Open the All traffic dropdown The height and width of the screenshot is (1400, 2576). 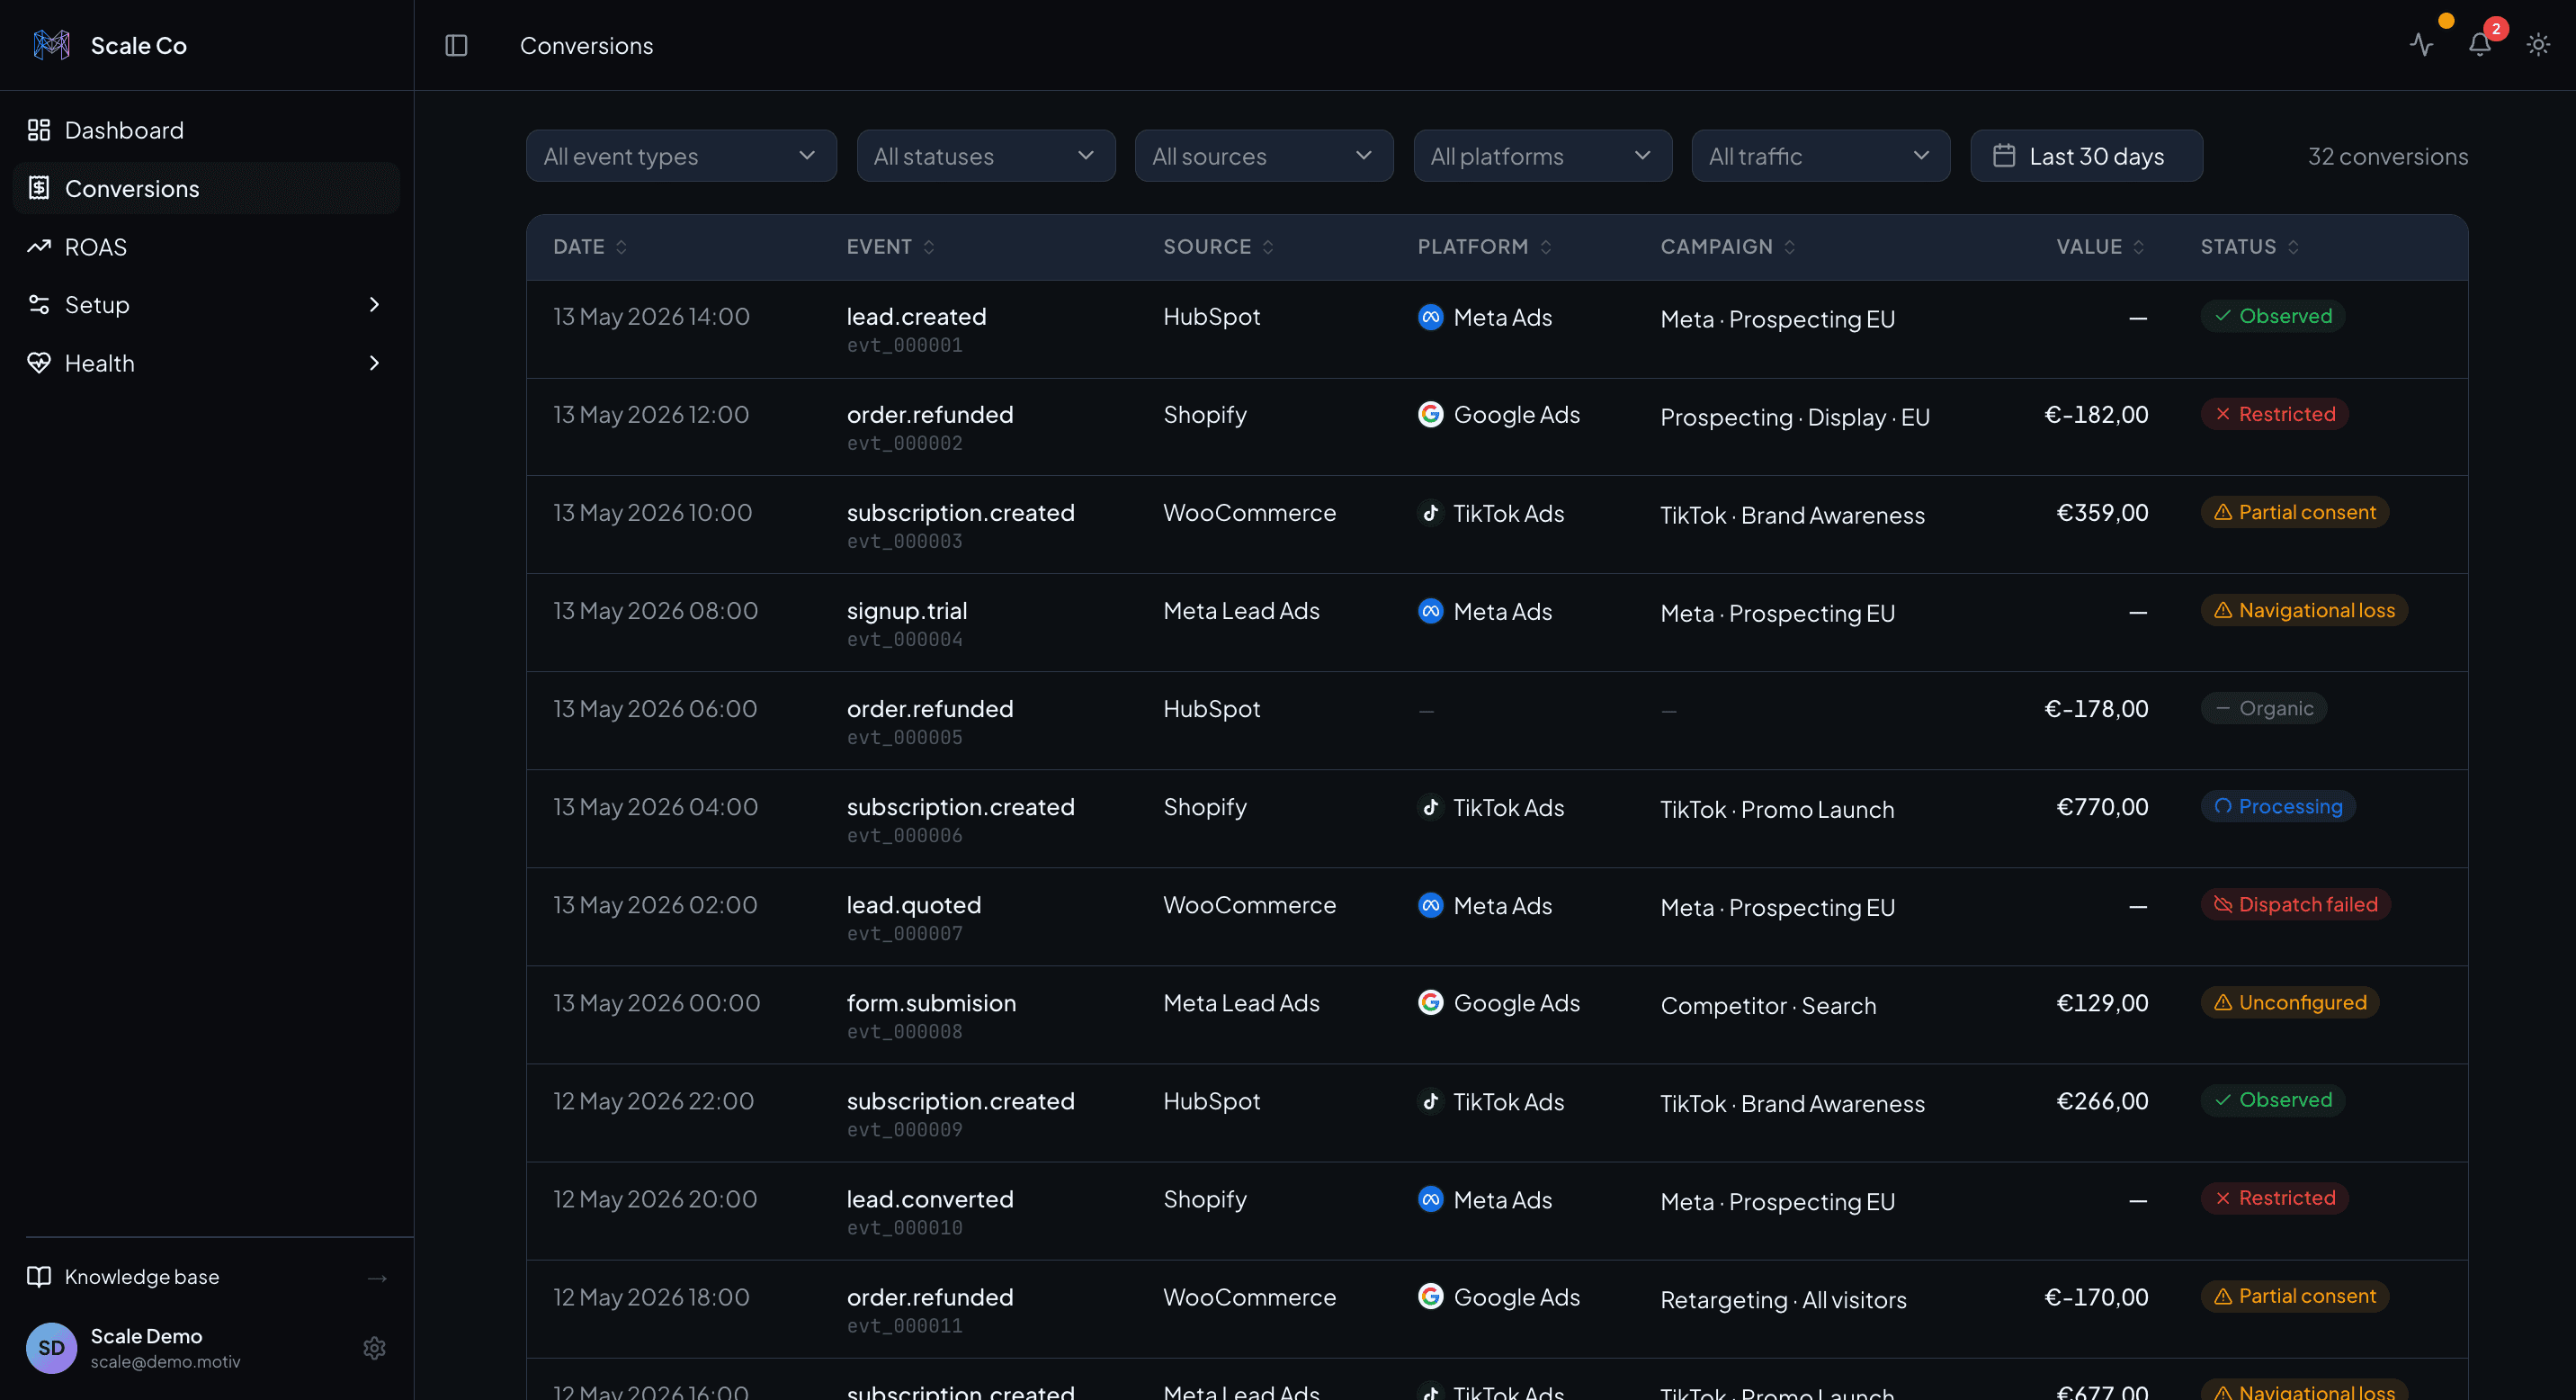1820,156
